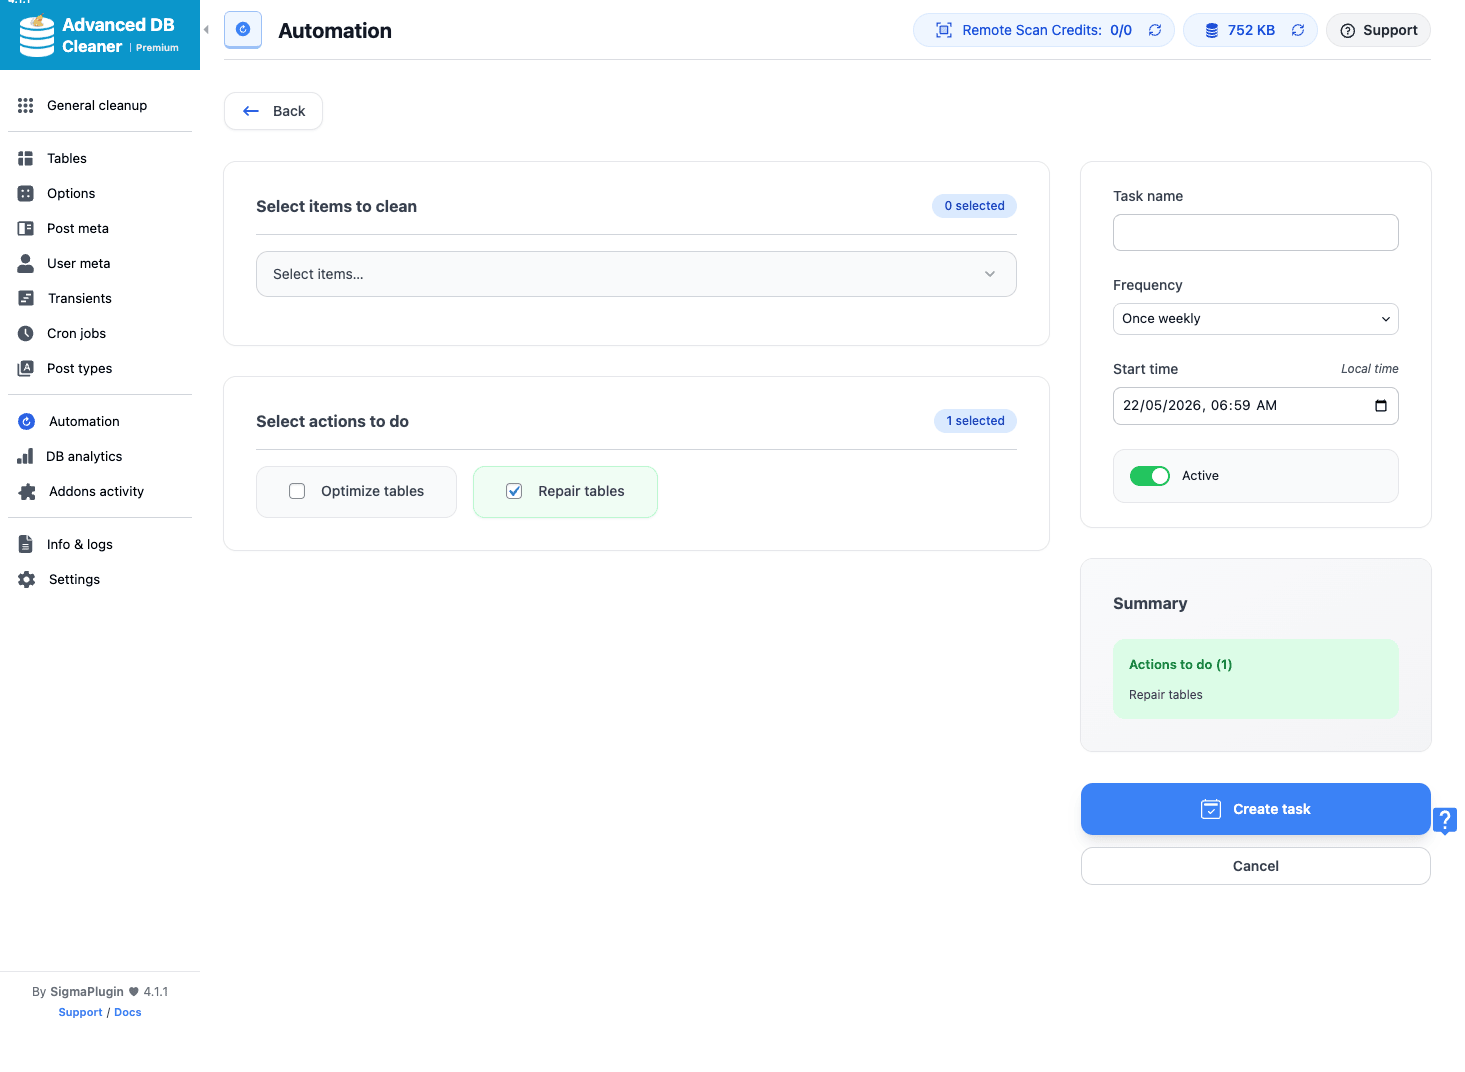Click into the Task name field
Image resolution: width=1465 pixels, height=1072 pixels.
1255,232
